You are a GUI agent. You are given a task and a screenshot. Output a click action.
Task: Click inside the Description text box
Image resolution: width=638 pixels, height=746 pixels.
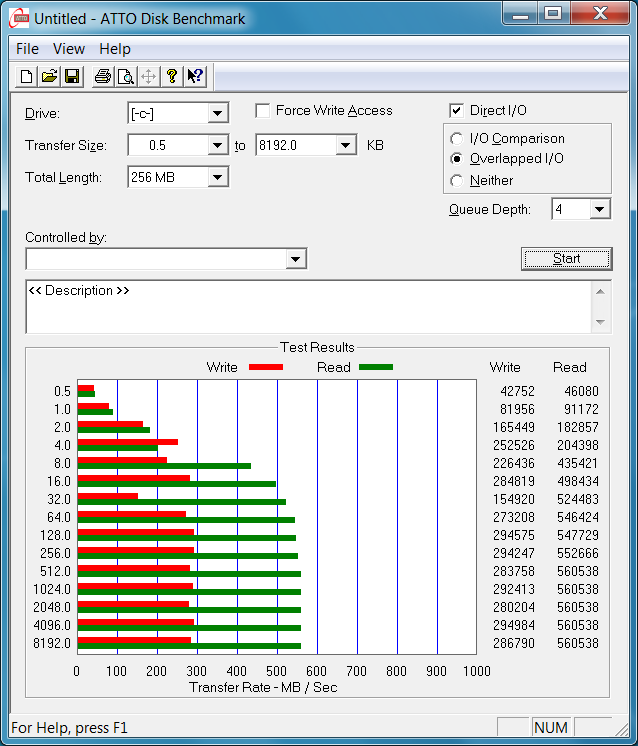coord(308,307)
